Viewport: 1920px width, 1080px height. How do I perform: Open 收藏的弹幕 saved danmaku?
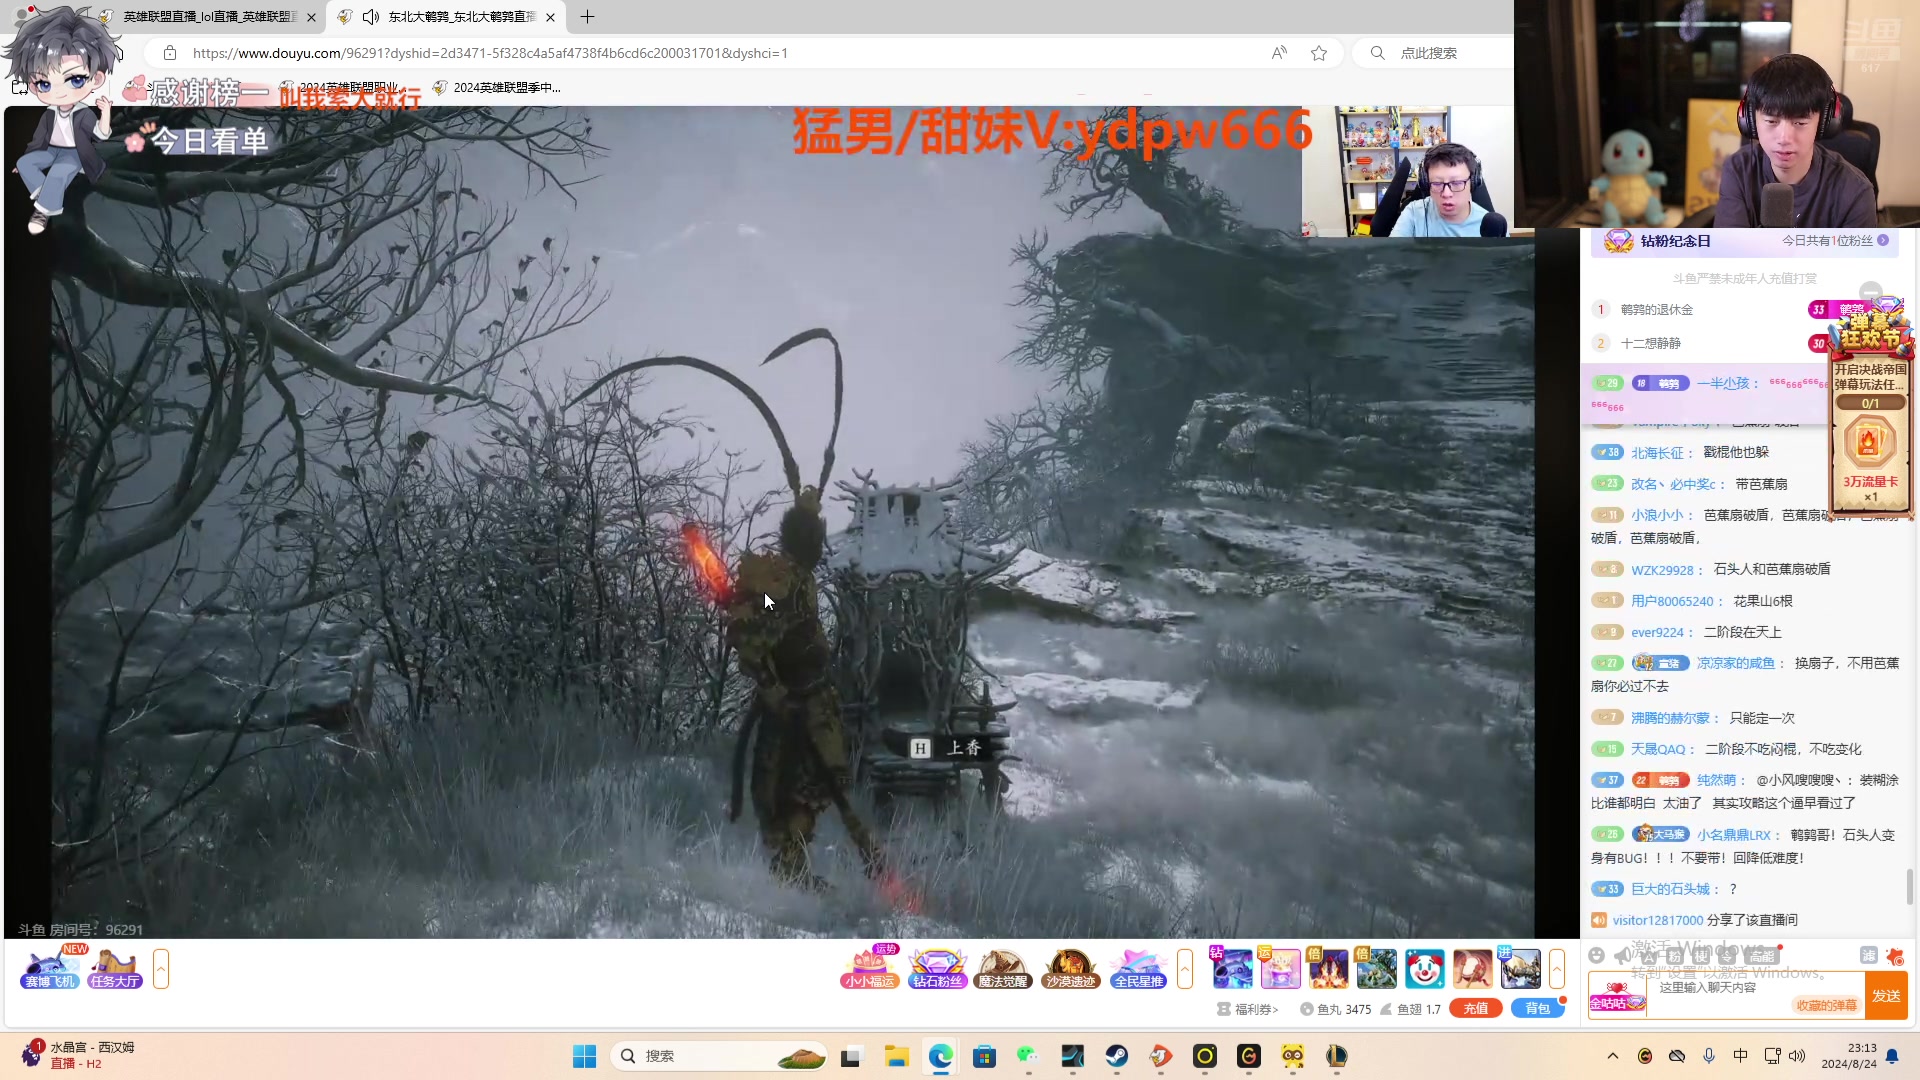click(1826, 1005)
